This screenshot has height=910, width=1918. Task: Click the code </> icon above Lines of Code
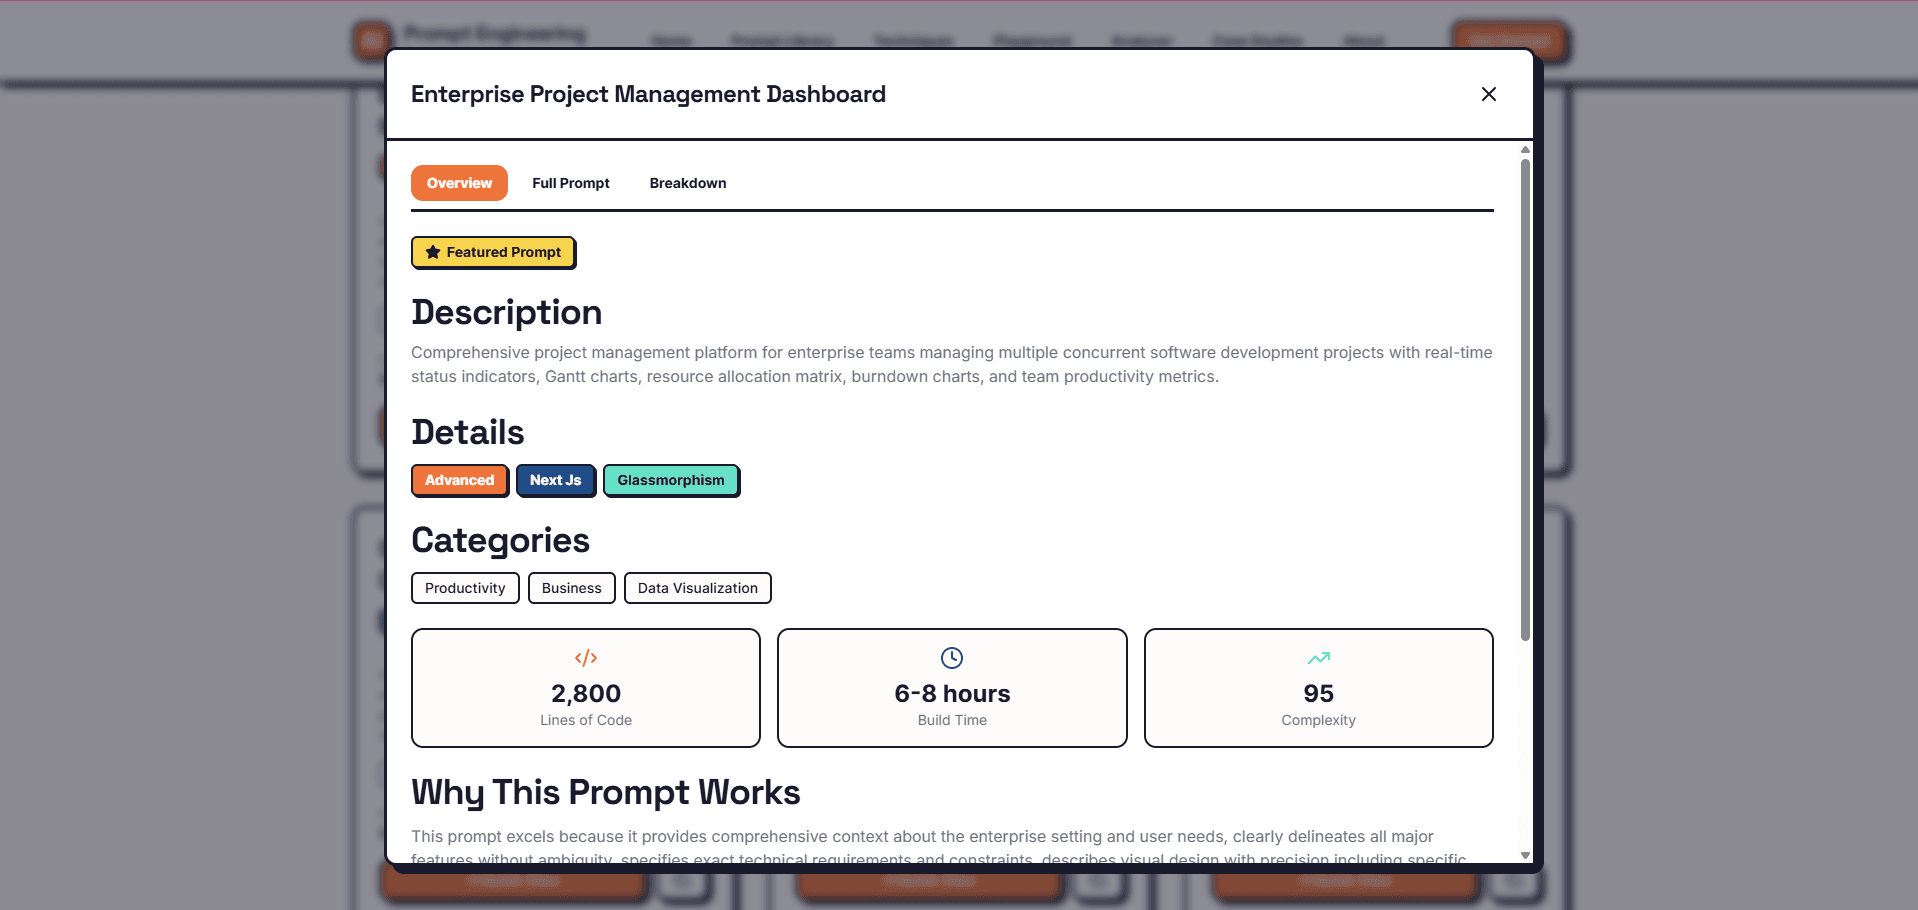coord(585,658)
